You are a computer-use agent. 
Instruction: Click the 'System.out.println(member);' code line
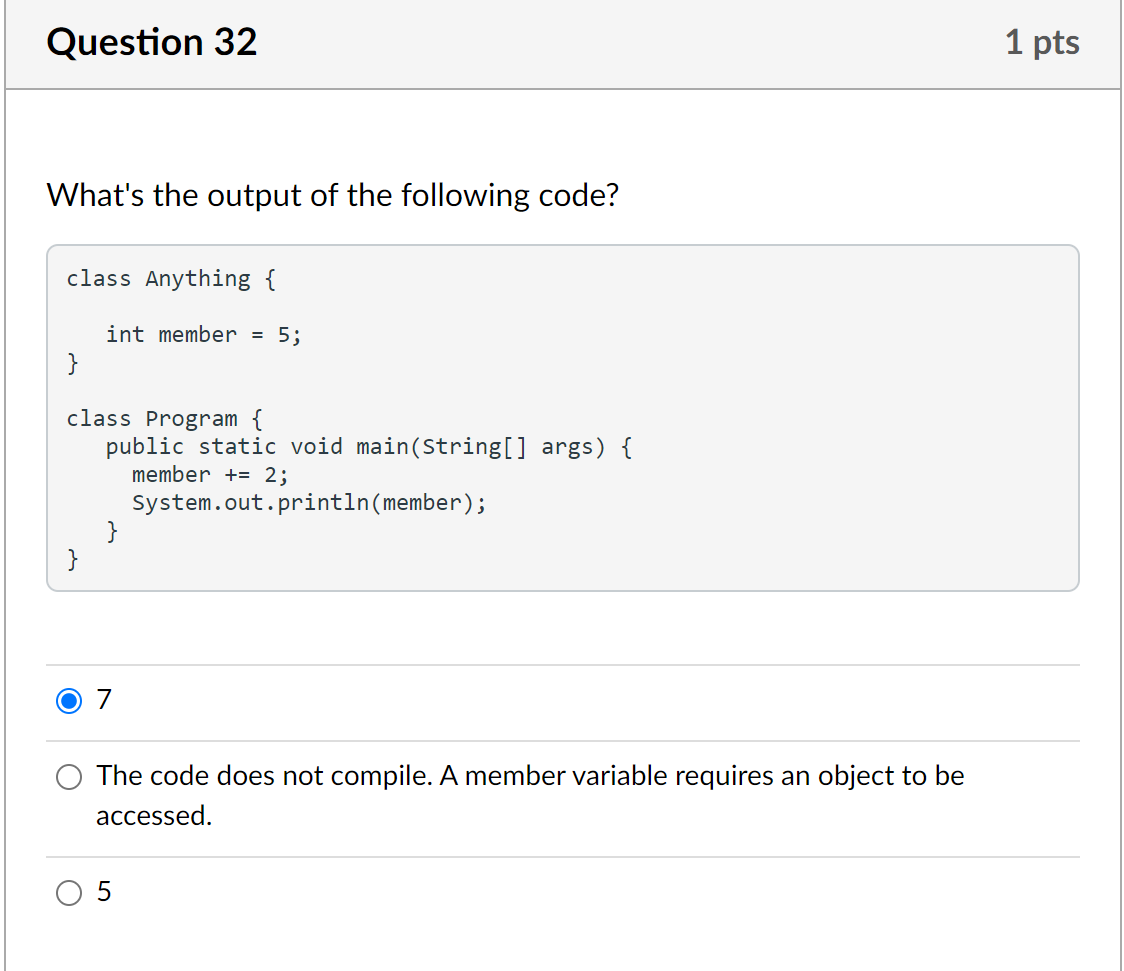click(x=309, y=502)
